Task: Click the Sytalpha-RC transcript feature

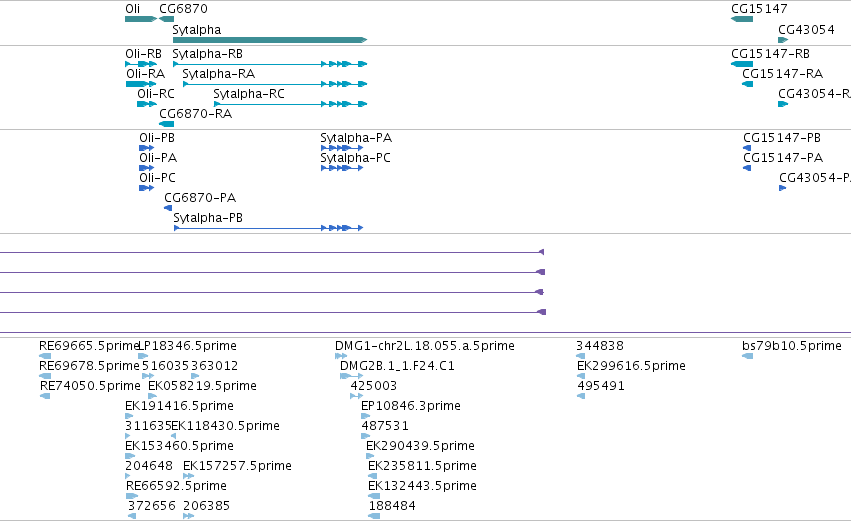Action: (290, 104)
